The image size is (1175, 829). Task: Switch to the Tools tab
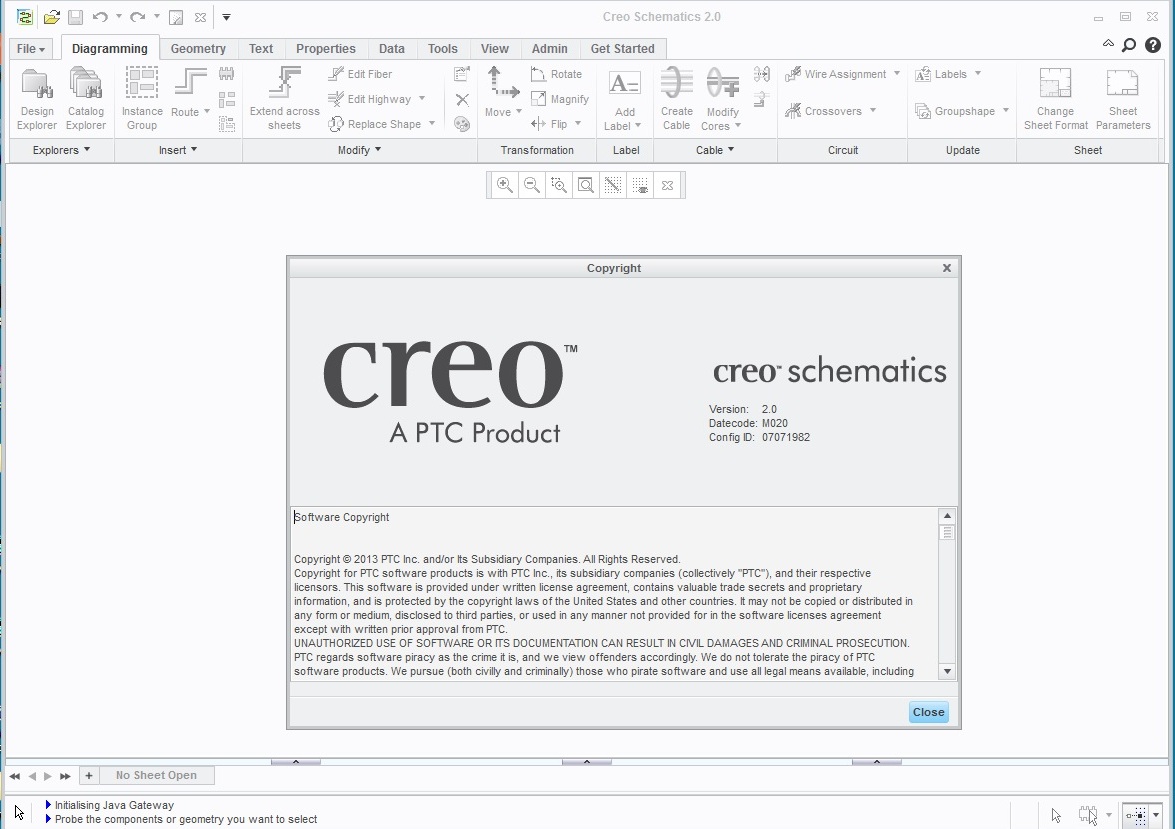(442, 49)
